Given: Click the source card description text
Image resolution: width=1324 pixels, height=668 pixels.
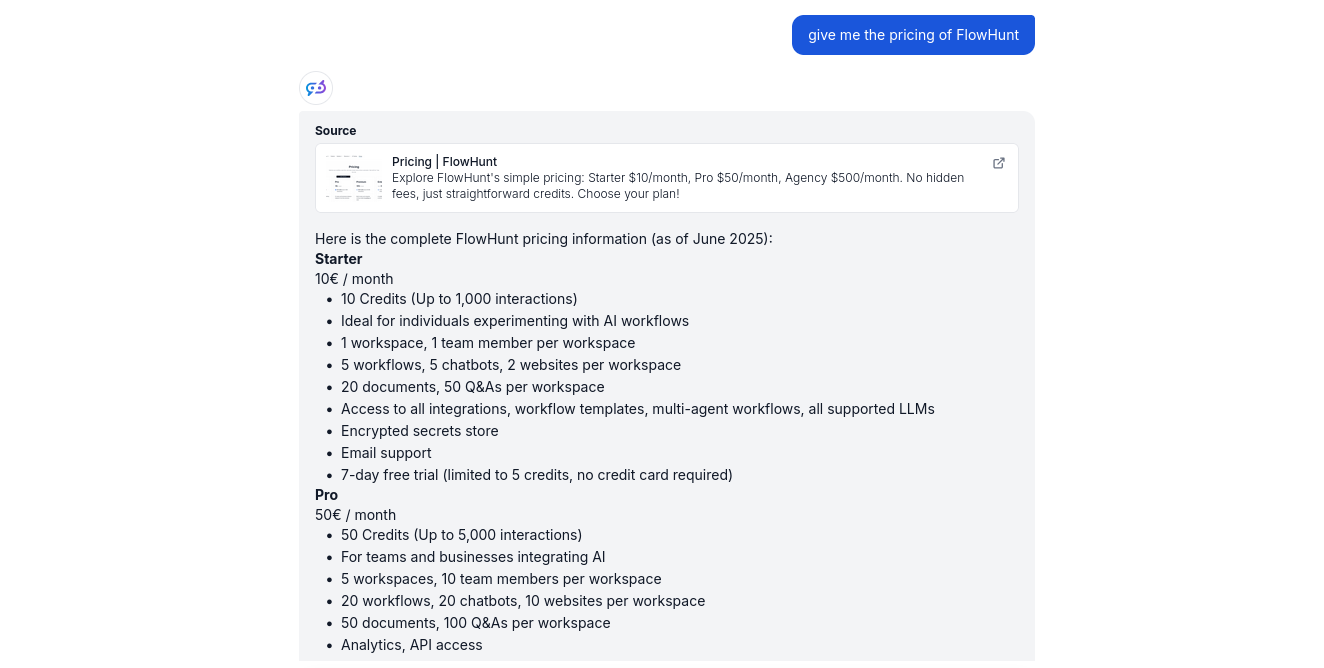Looking at the screenshot, I should pyautogui.click(x=678, y=186).
